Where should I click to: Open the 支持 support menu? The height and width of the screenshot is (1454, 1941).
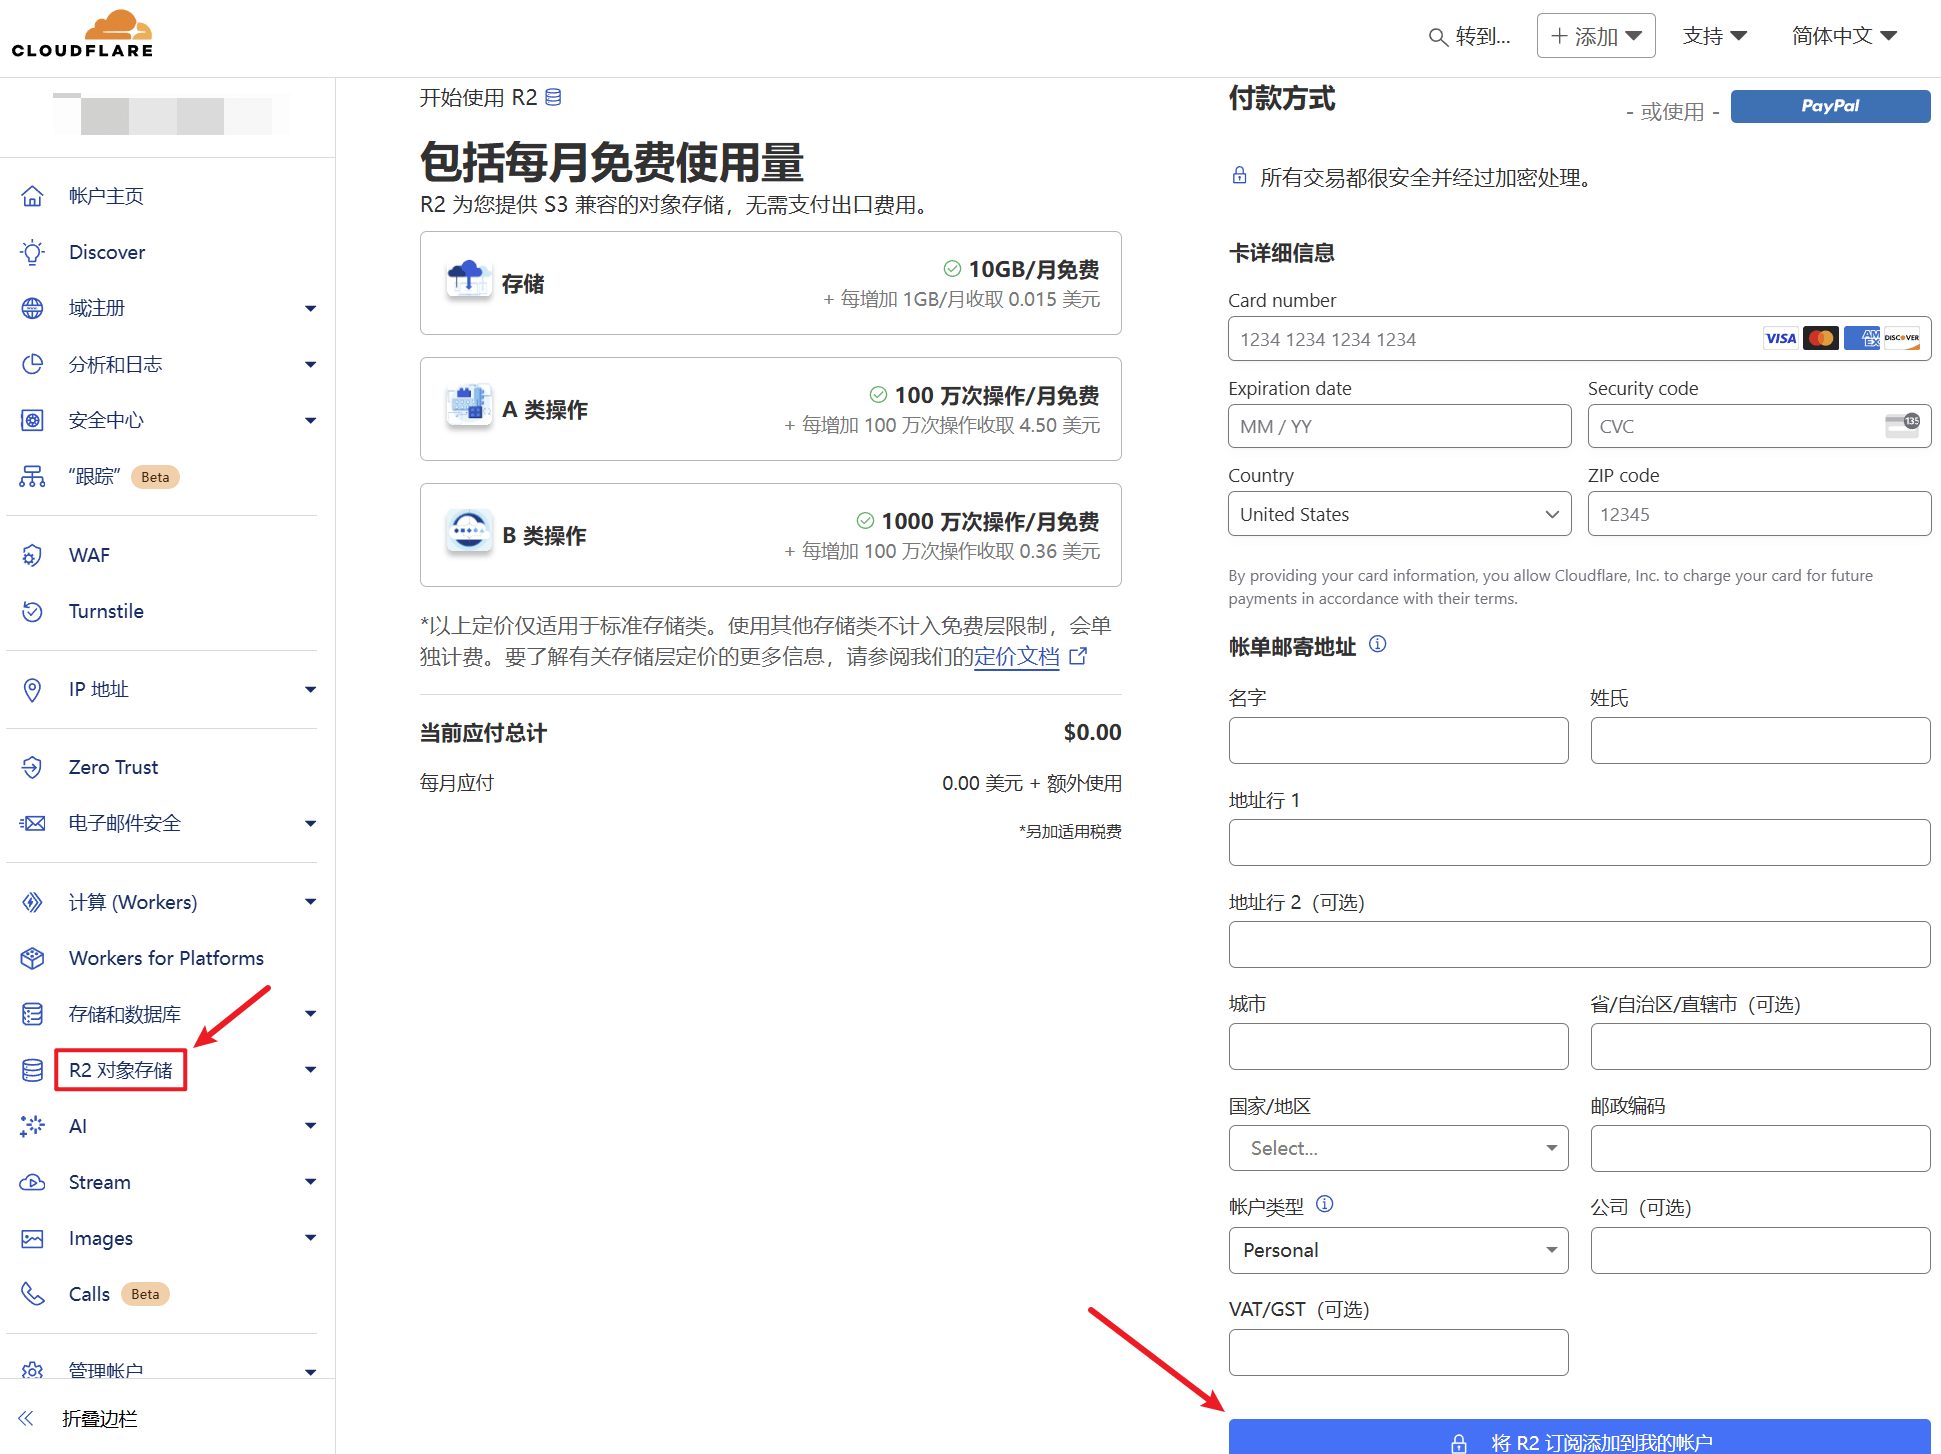1714,36
